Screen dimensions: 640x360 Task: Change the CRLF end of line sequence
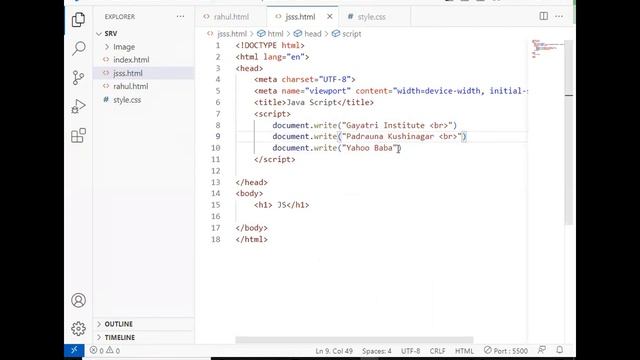(x=437, y=351)
